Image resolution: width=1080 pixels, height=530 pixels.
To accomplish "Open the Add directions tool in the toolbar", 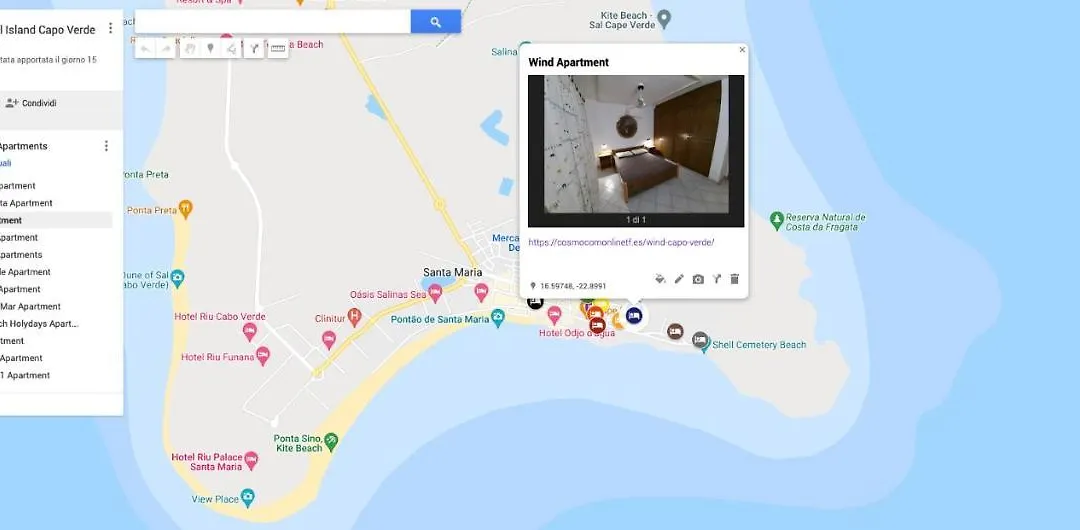I will (x=254, y=48).
